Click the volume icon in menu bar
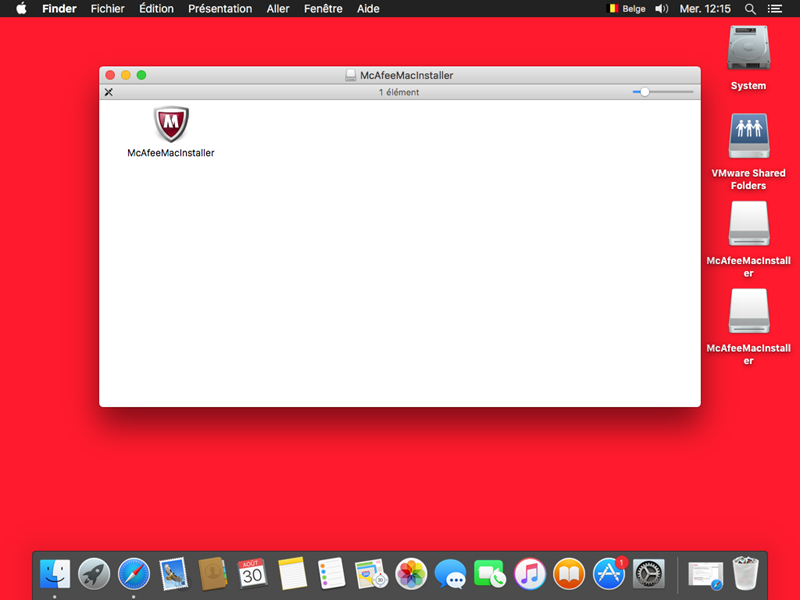800x600 pixels. point(662,9)
